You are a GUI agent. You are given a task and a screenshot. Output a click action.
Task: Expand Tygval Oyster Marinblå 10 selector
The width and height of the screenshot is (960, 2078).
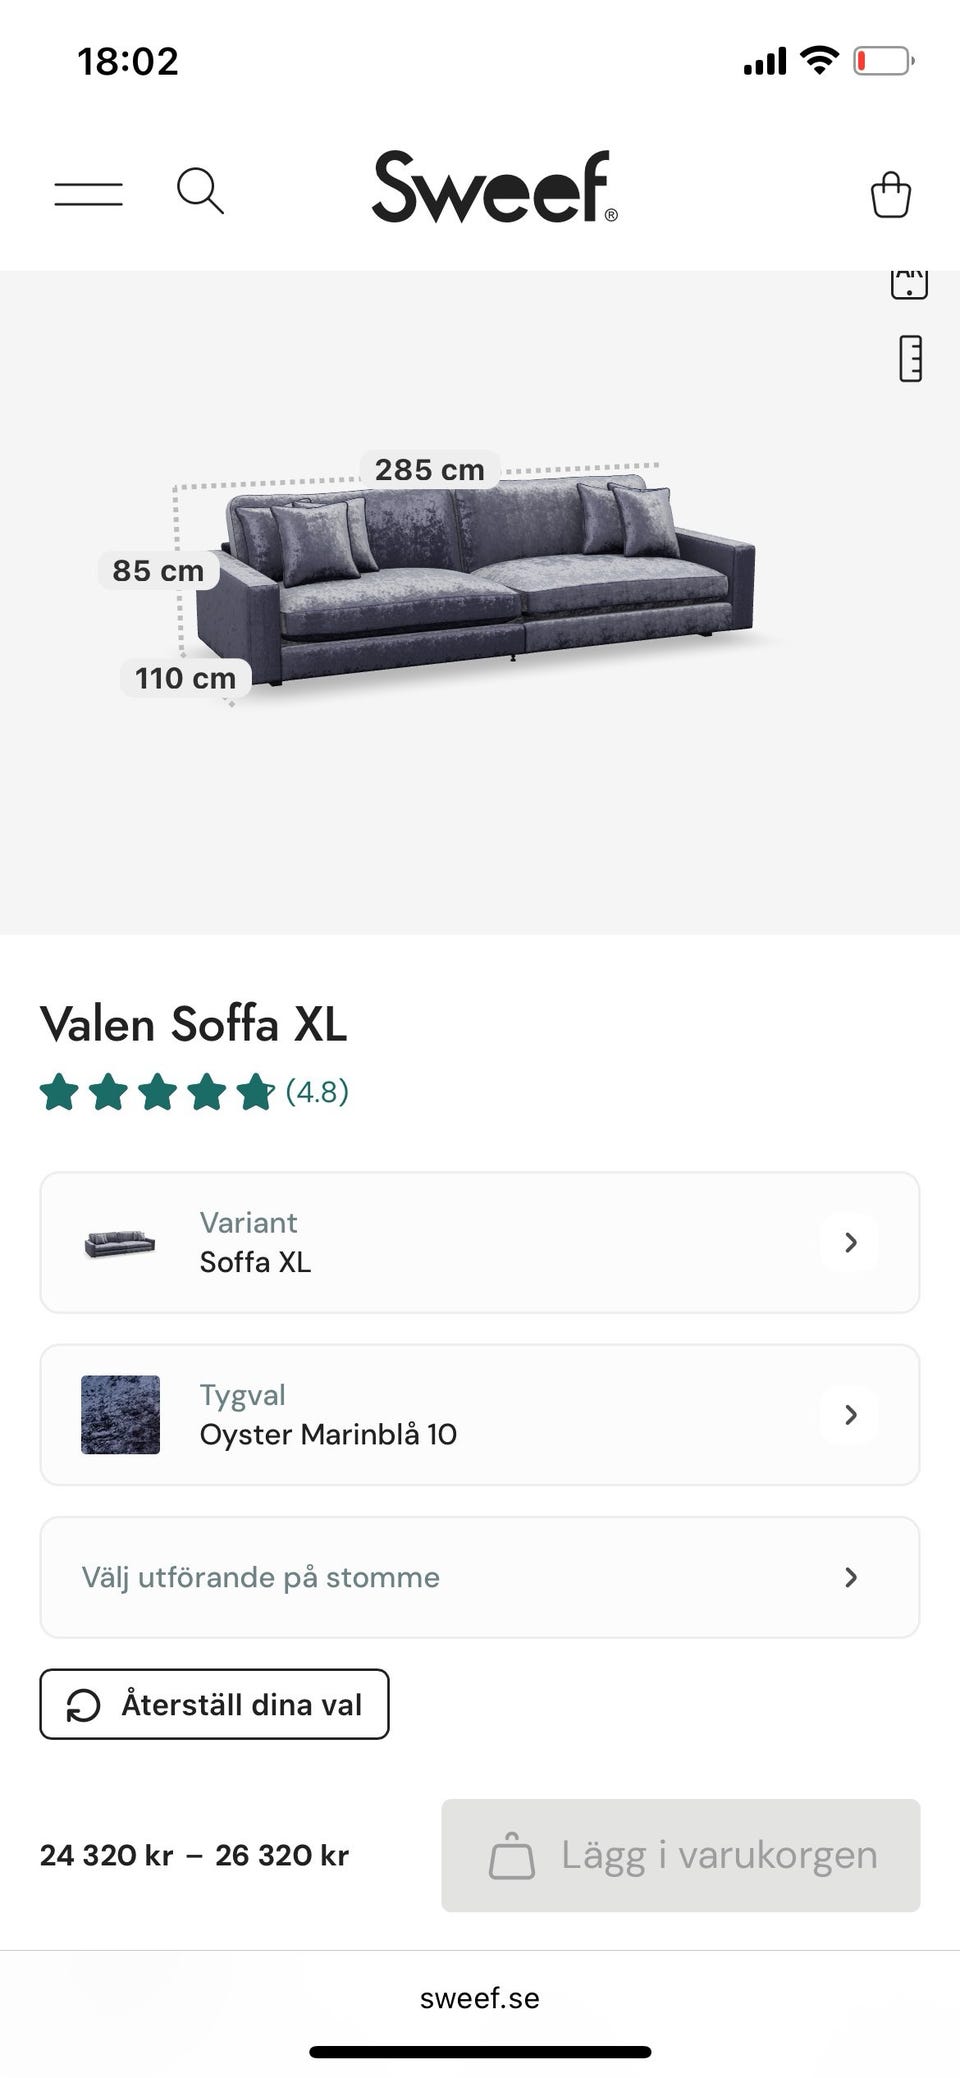pos(480,1414)
